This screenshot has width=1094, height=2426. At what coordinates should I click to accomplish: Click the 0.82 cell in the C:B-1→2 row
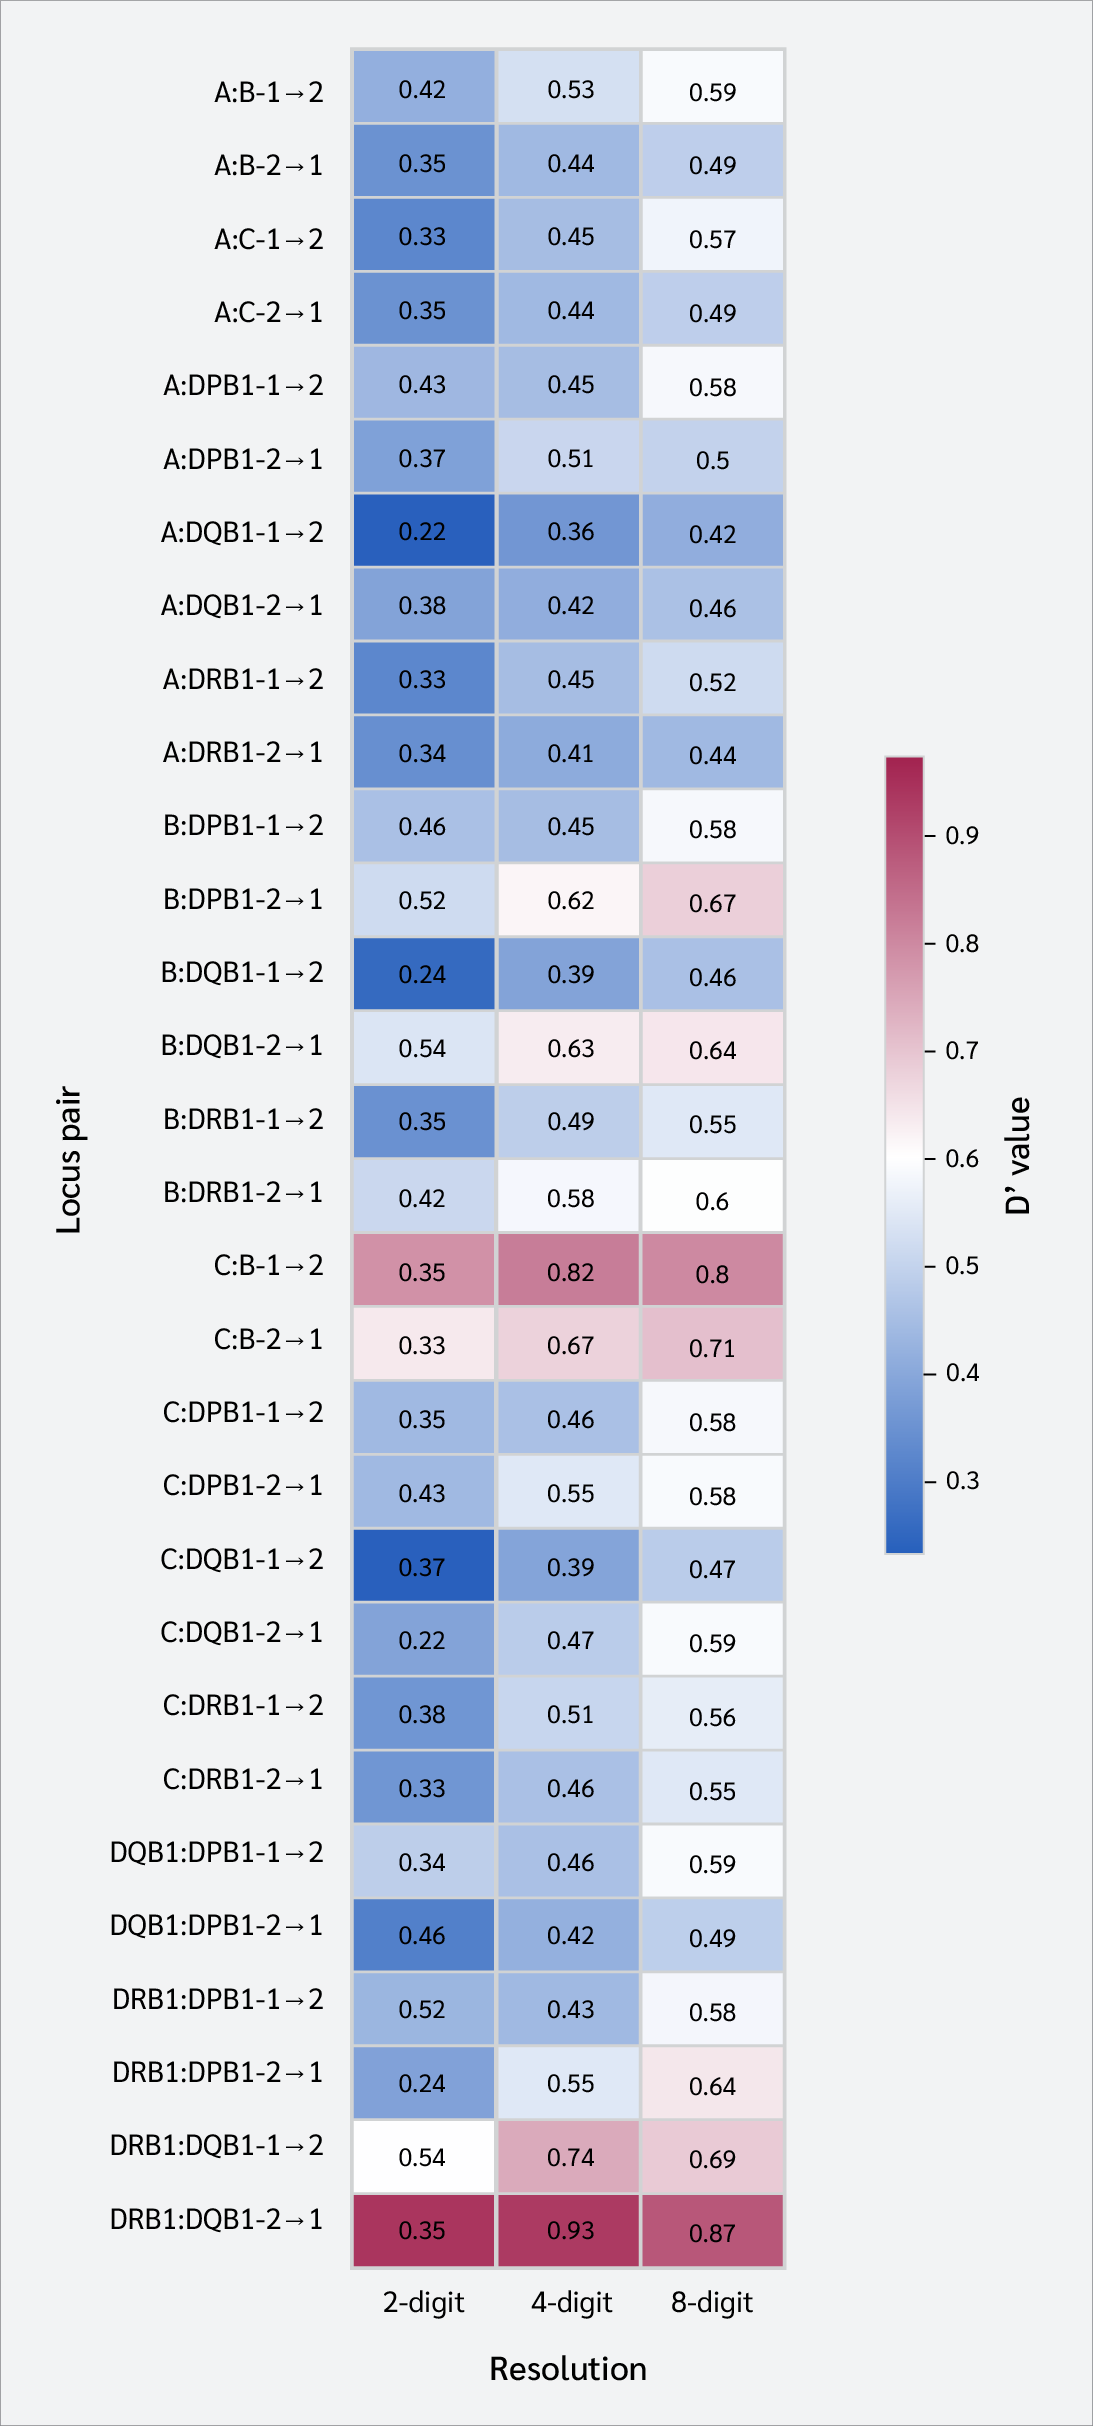click(x=570, y=1271)
